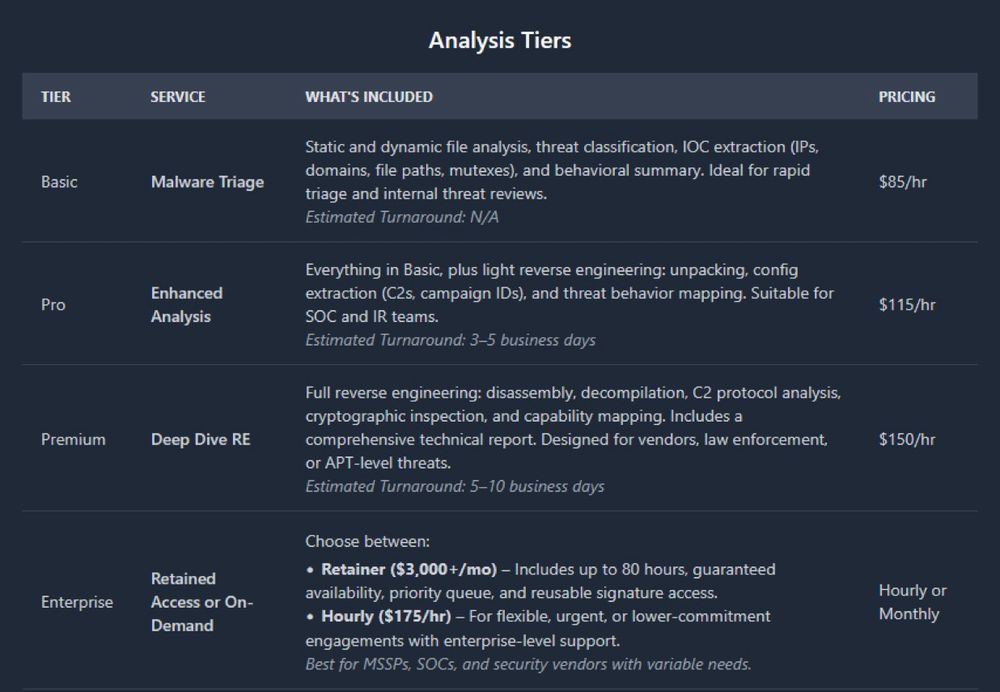Click the Deep Dive RE service name

coord(200,439)
